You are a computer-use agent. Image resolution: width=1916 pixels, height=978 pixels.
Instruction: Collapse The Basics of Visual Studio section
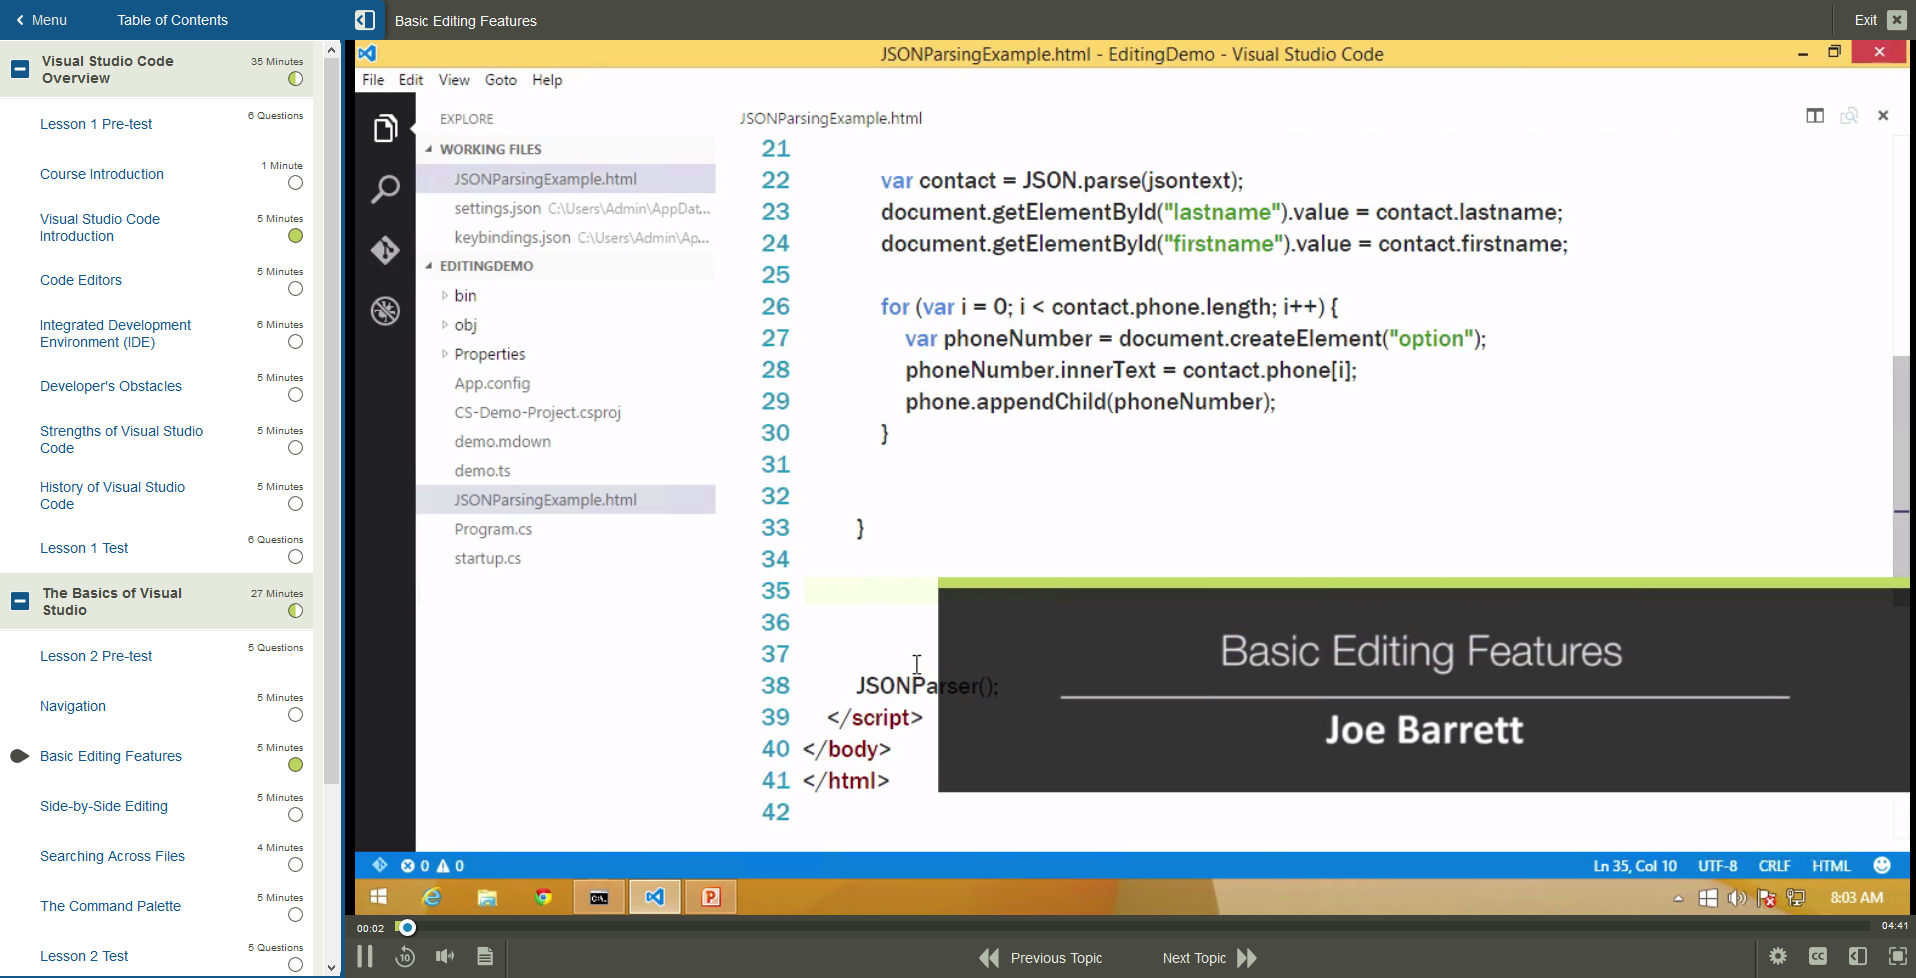(19, 601)
